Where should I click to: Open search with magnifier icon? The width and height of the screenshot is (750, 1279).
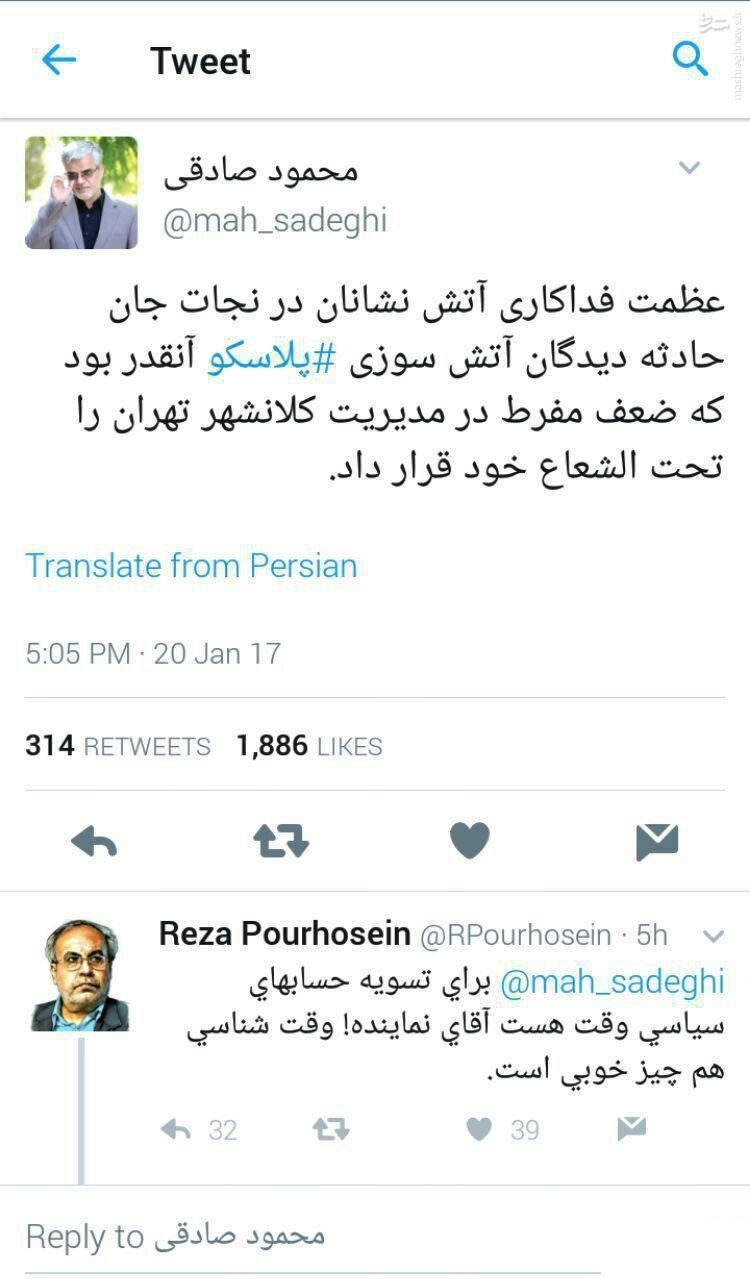pos(690,59)
